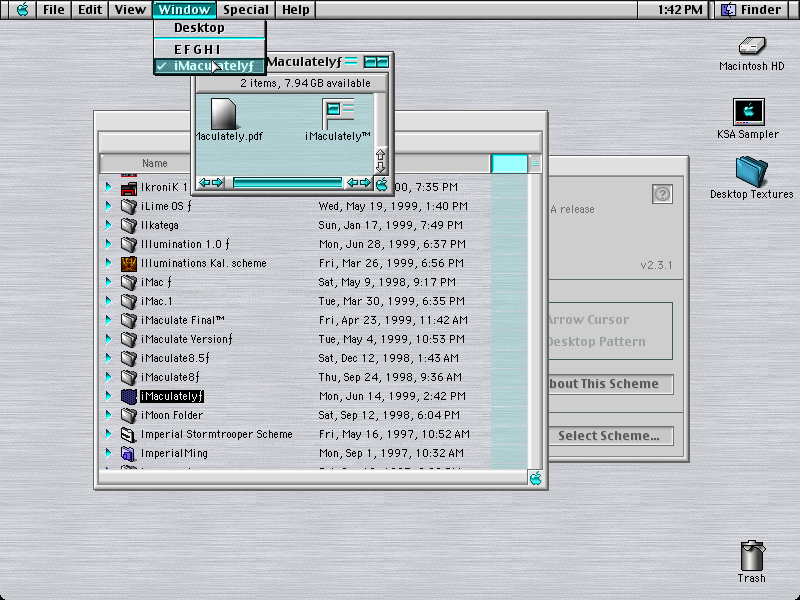The height and width of the screenshot is (600, 800).
Task: Toggle the Arrow Cursor option in Kaleidoscope
Action: click(588, 320)
